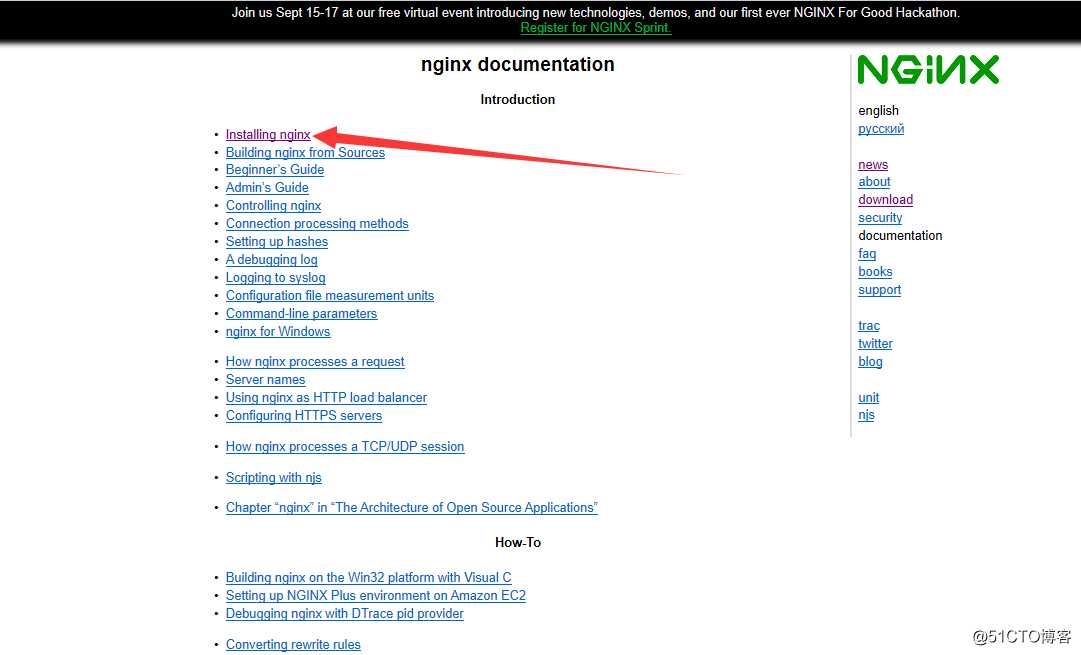Open Setting up NGINX Plus on Amazon EC2
1081x655 pixels.
click(376, 595)
